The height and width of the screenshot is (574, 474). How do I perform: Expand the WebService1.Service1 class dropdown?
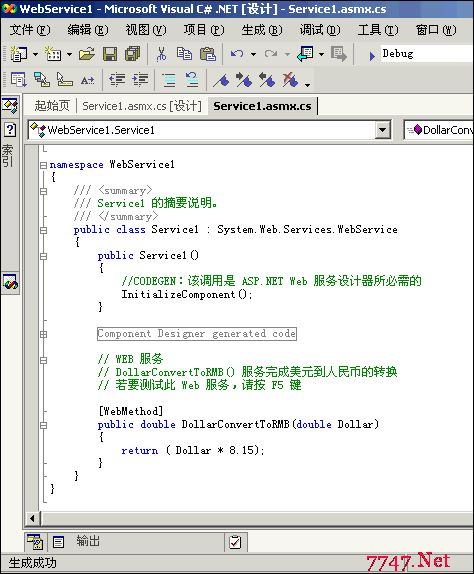pyautogui.click(x=382, y=130)
